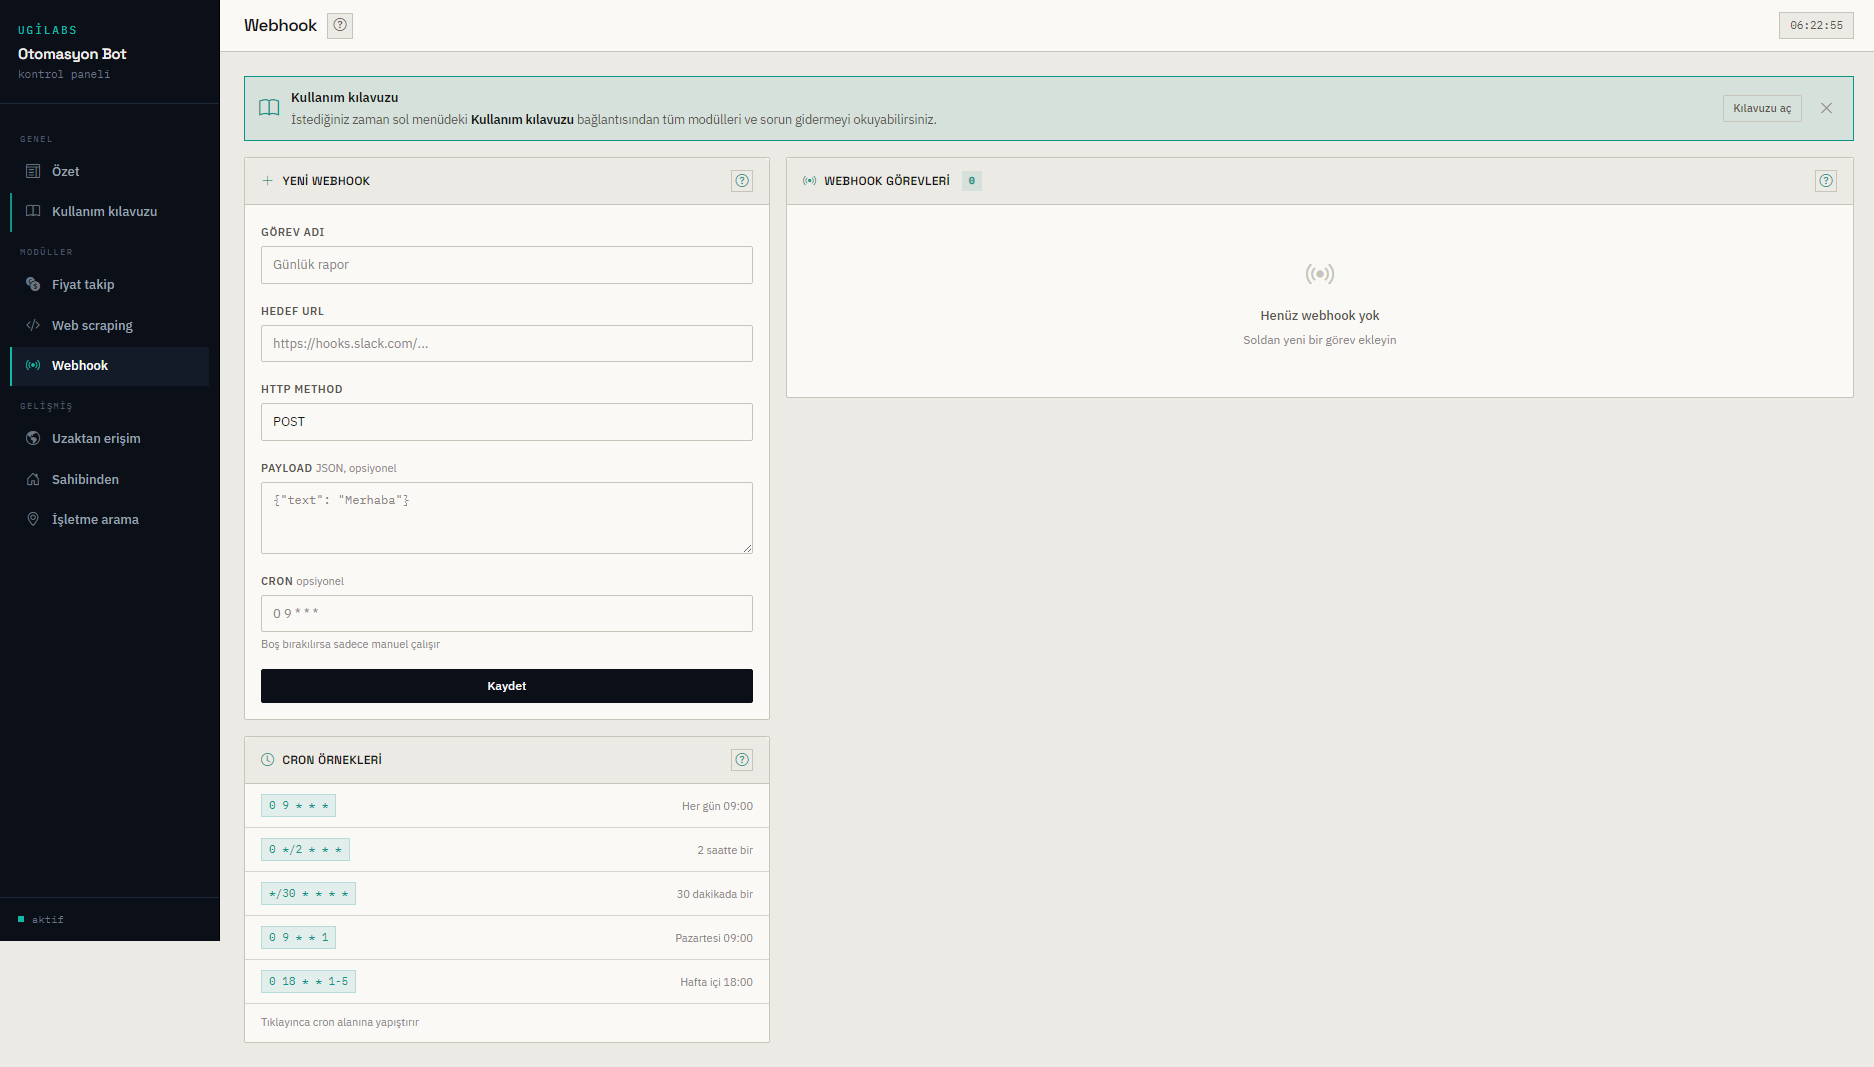The width and height of the screenshot is (1874, 1067).
Task: Open help icon next to Webhook title
Action: coord(340,25)
